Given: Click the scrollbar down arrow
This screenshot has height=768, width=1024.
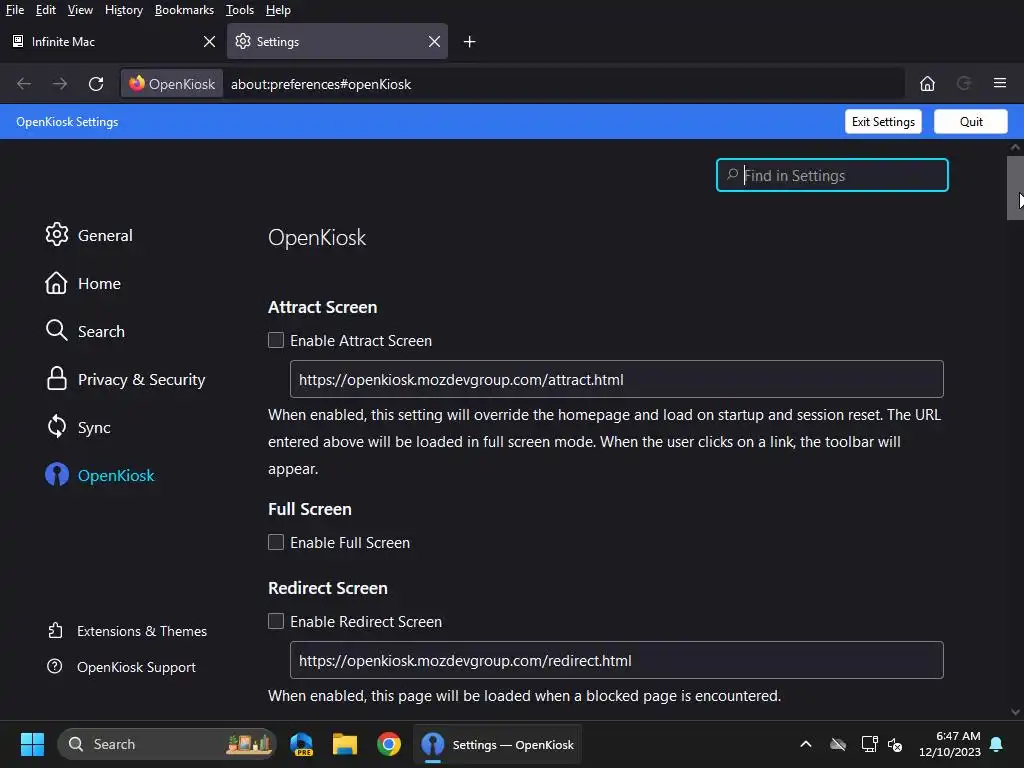Looking at the screenshot, I should pos(1015,712).
